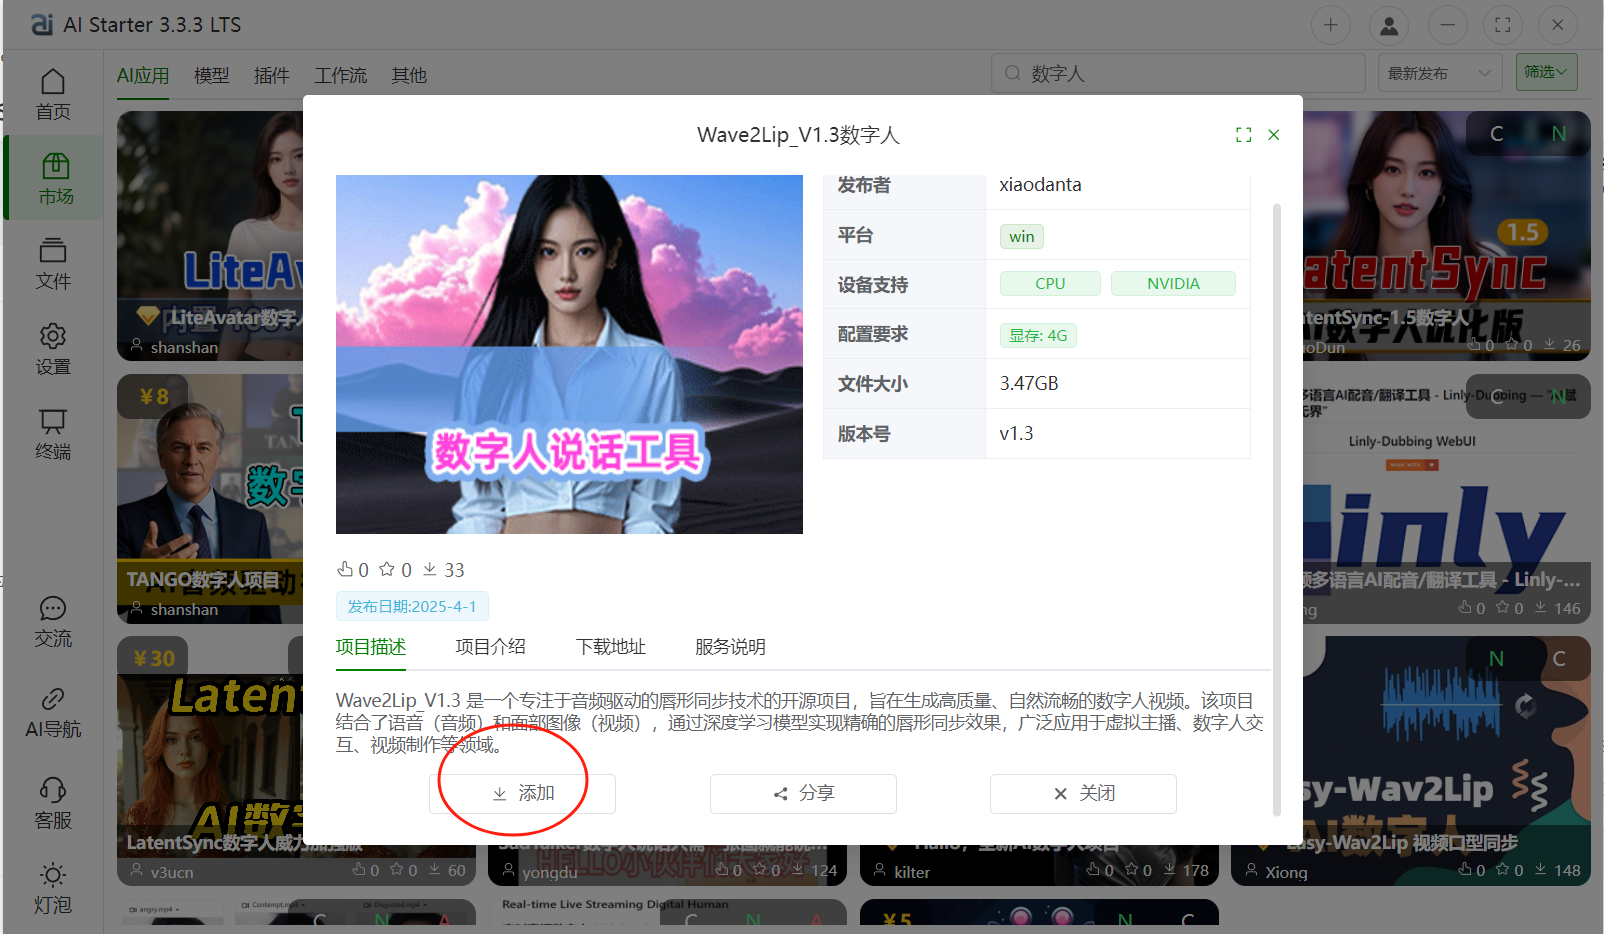Switch to the 模型 tab

tap(211, 75)
